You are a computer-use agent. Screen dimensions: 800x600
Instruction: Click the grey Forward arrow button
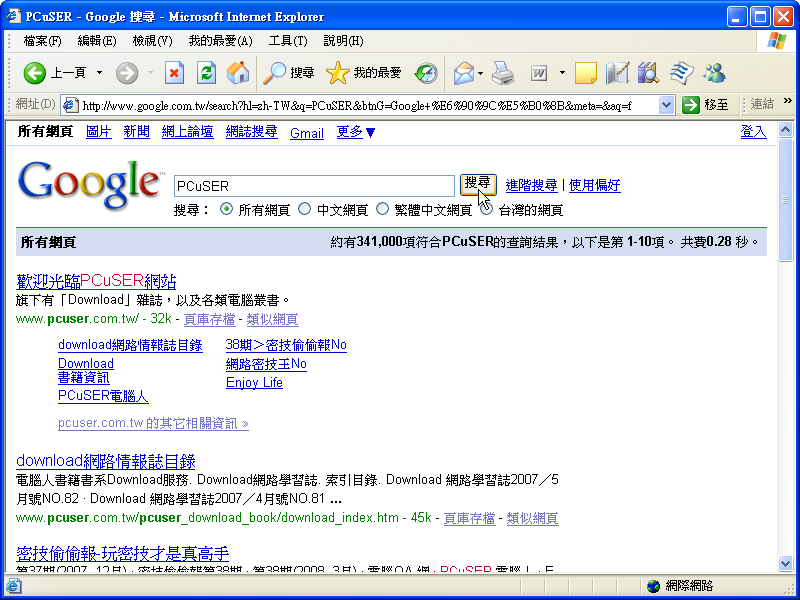pos(127,73)
